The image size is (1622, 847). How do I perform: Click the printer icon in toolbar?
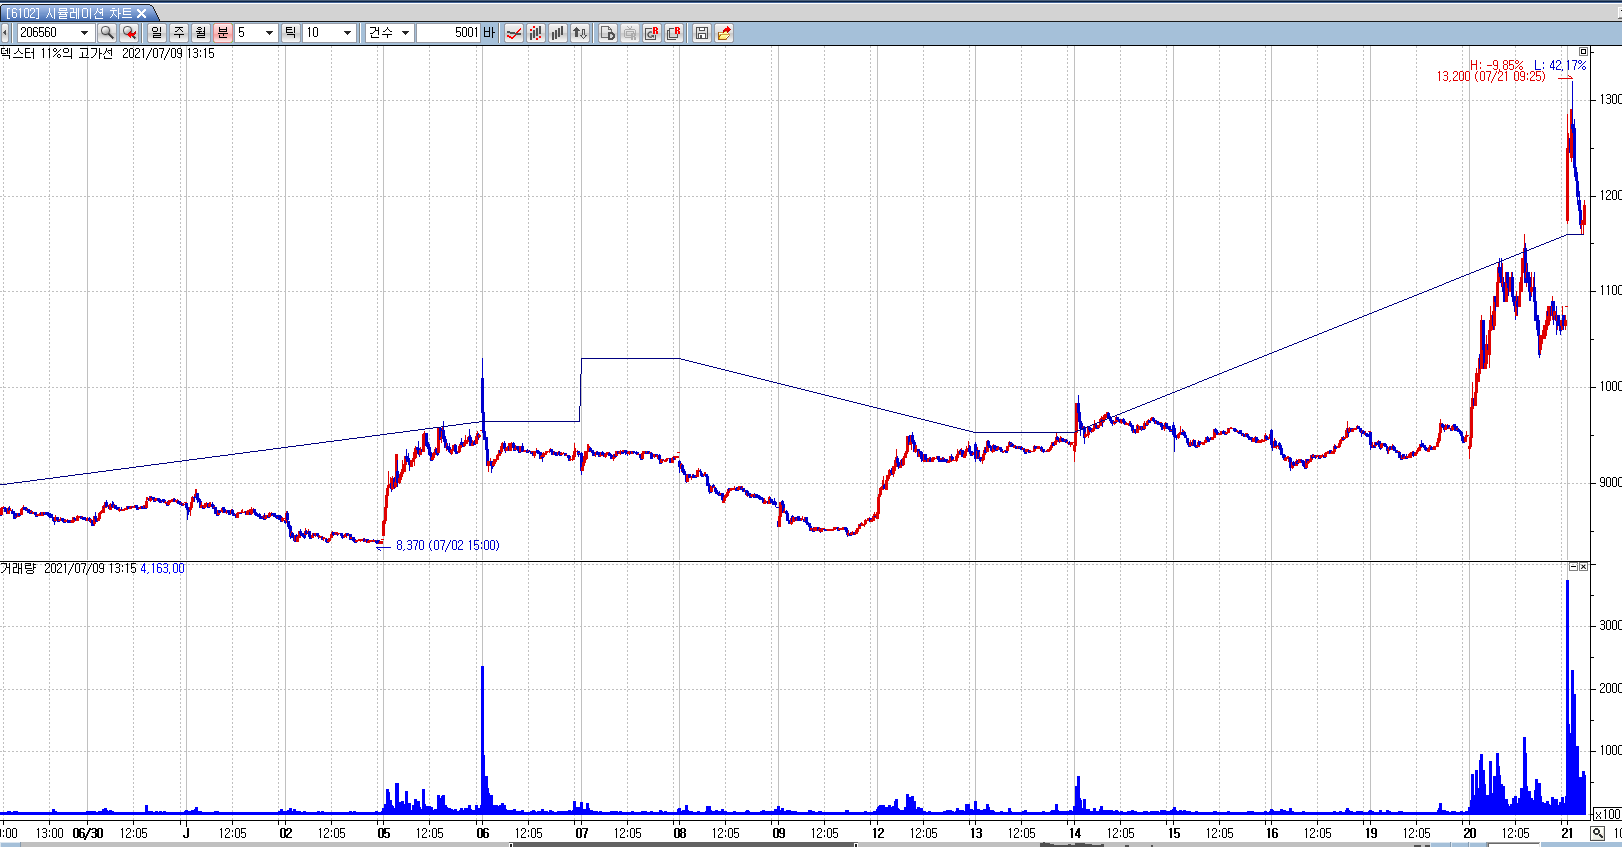[x=630, y=33]
